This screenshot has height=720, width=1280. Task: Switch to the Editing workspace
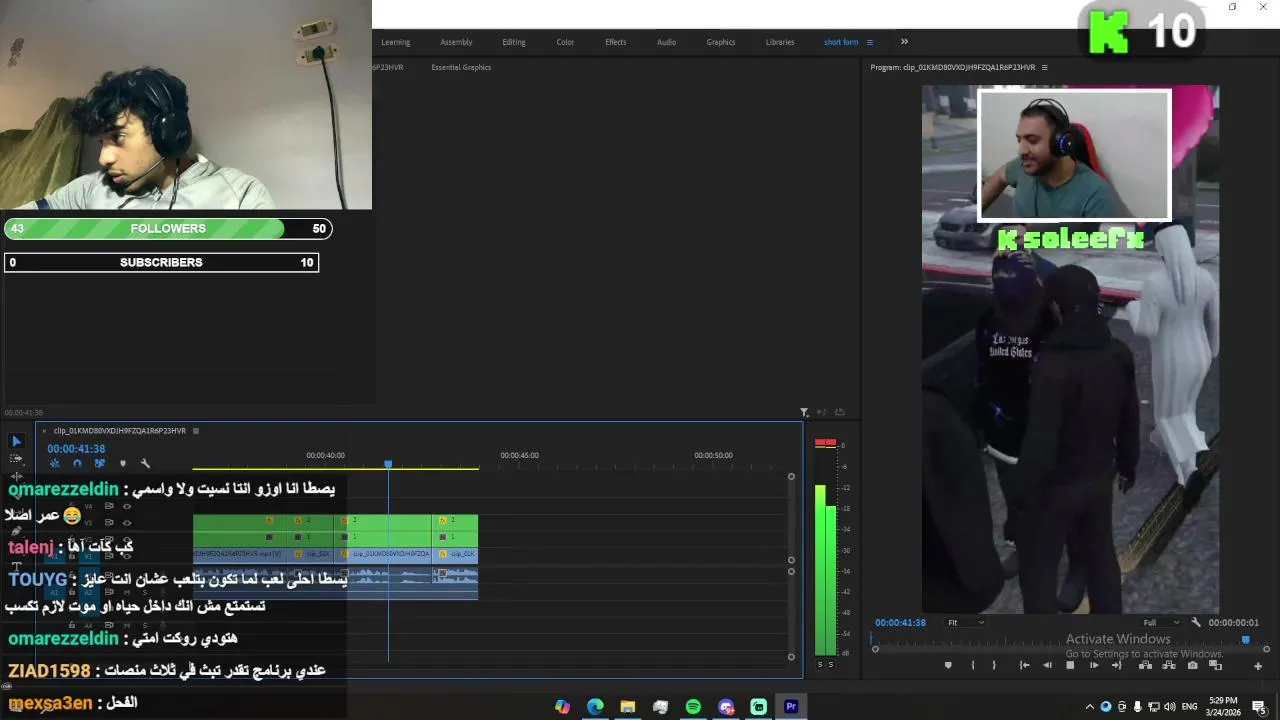click(x=514, y=42)
